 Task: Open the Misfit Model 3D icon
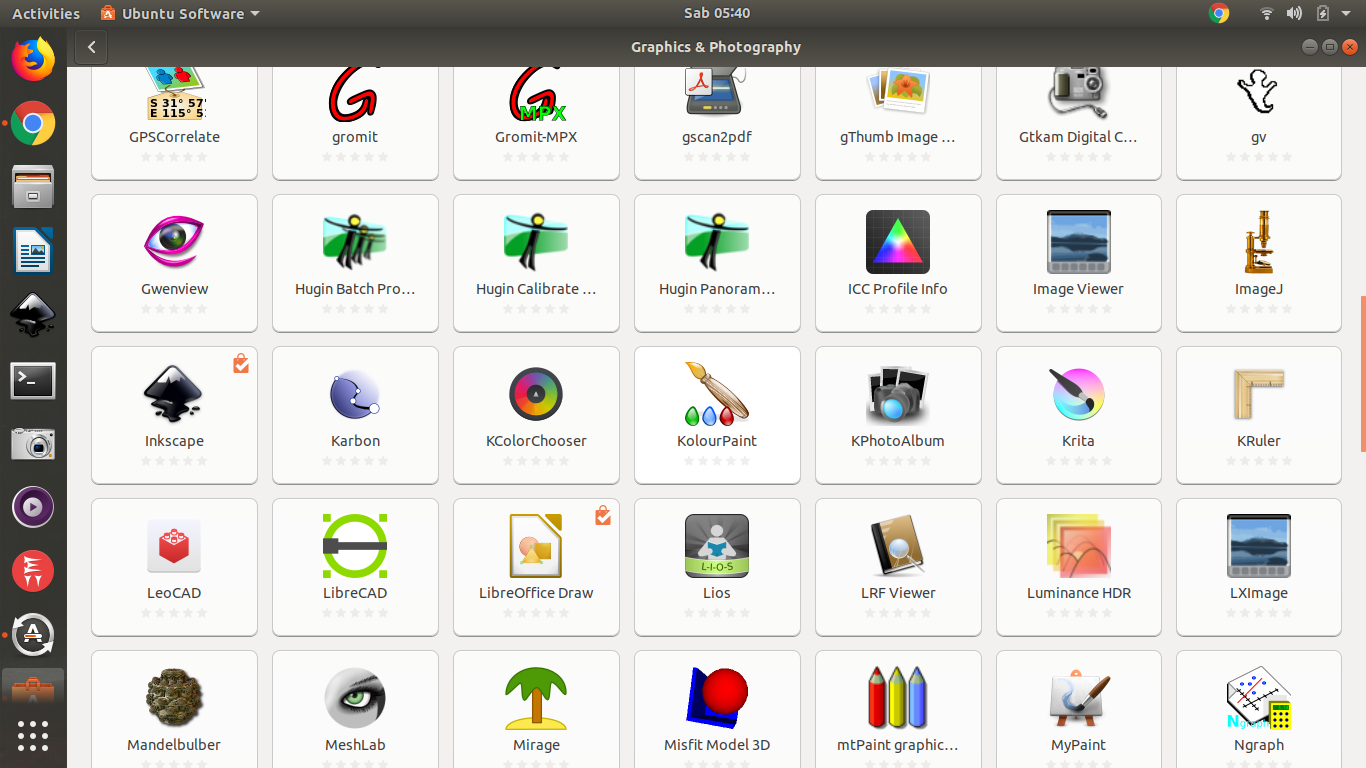(x=716, y=698)
